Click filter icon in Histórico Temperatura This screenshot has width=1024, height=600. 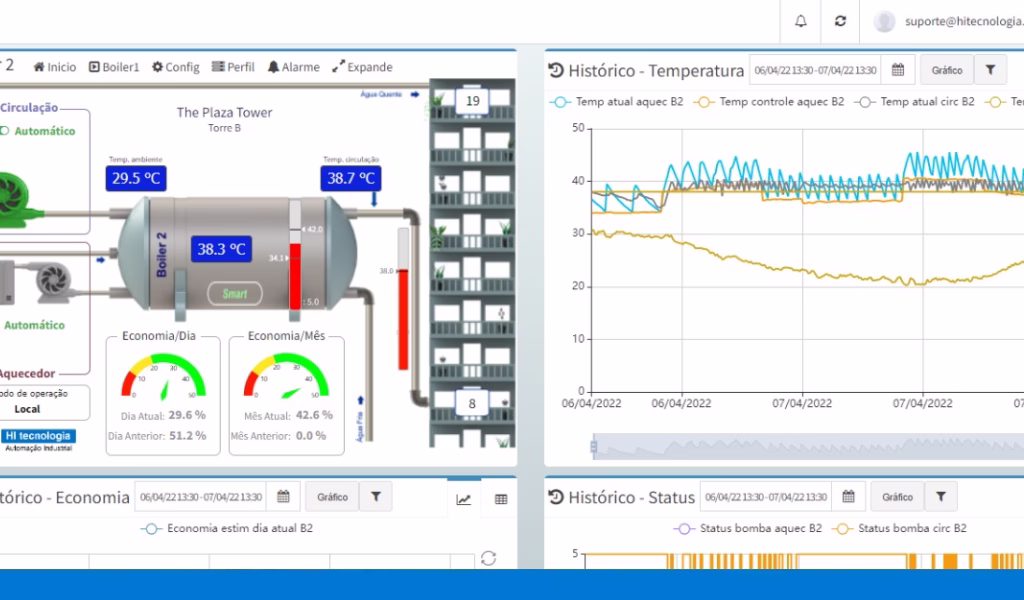(x=990, y=70)
